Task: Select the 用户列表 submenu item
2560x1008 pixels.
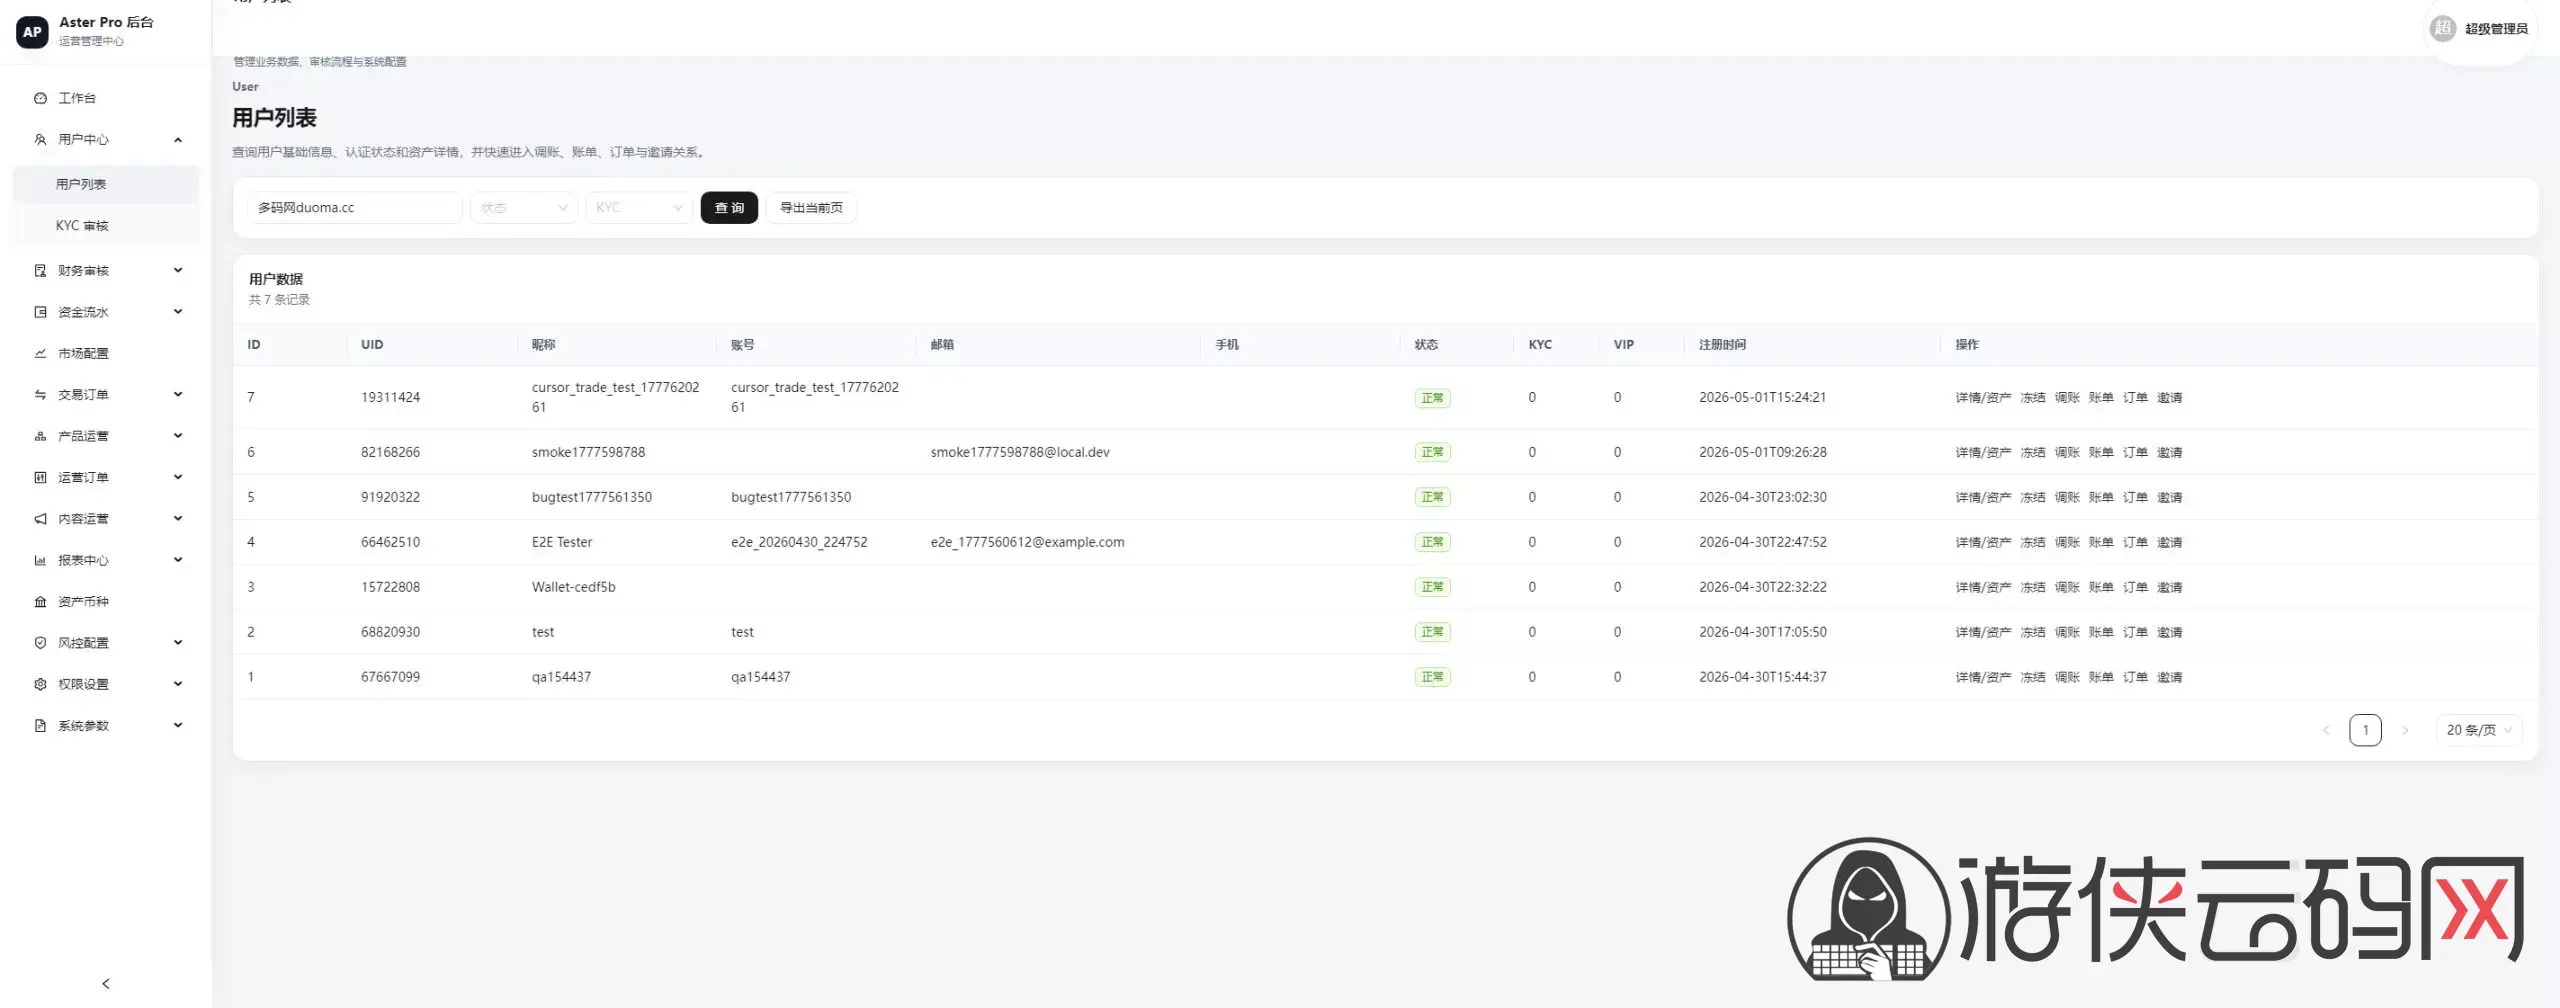Action: tap(106, 184)
